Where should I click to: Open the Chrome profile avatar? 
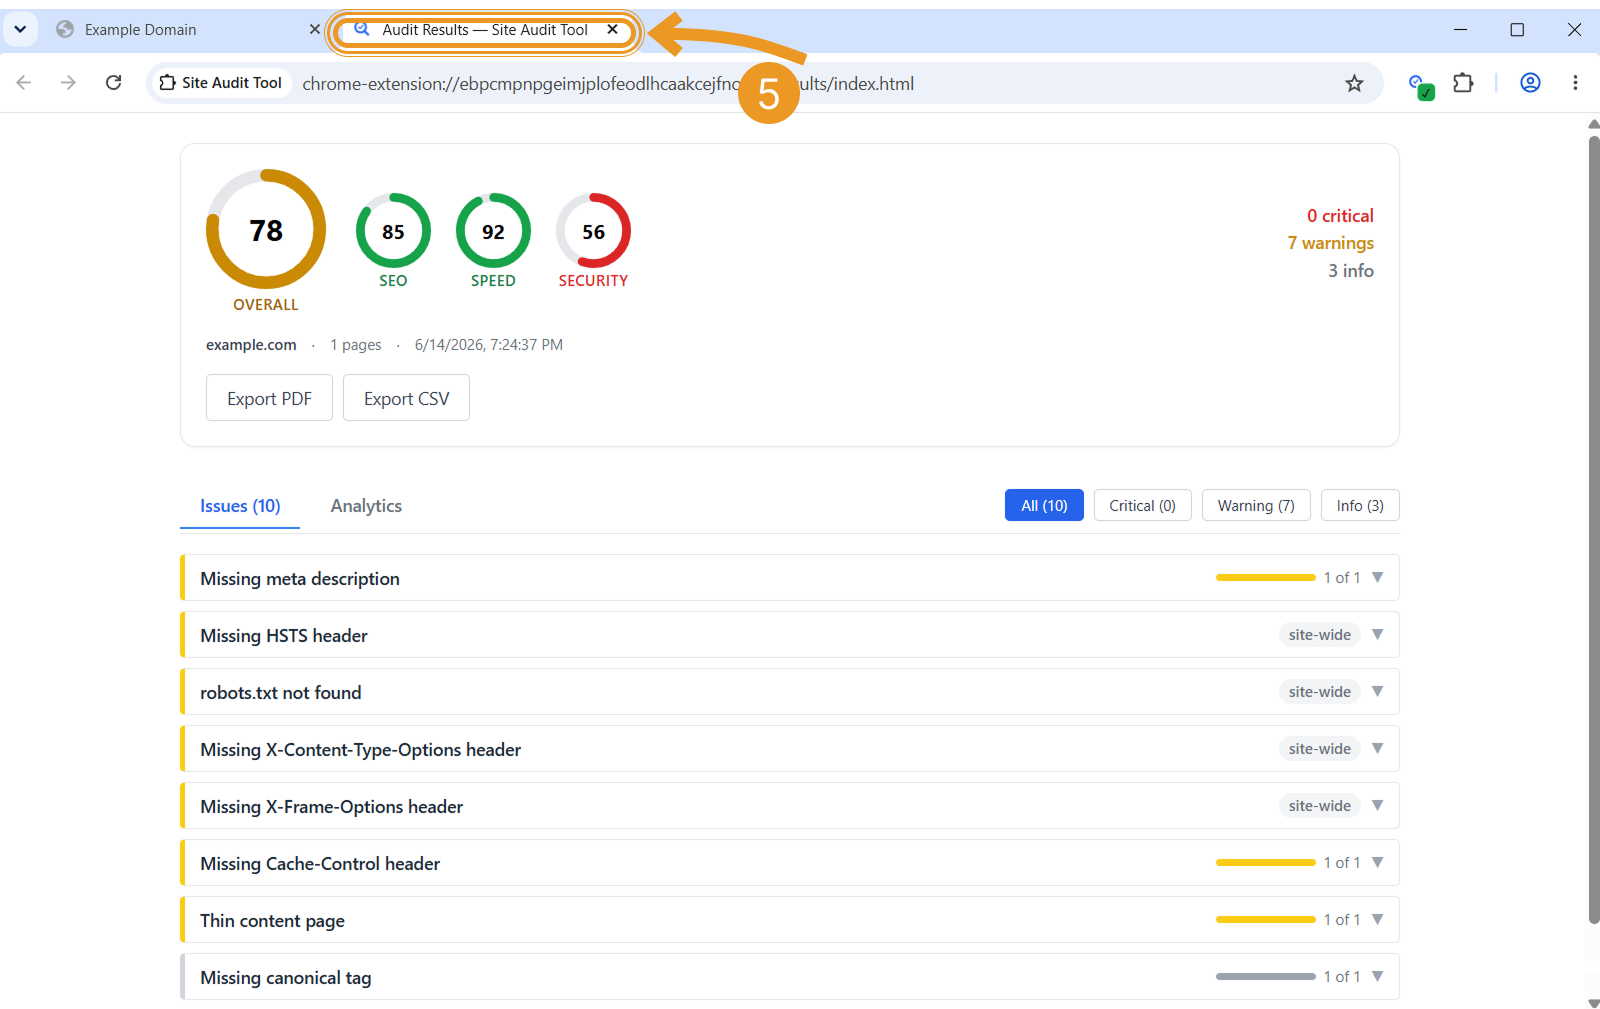[1530, 83]
